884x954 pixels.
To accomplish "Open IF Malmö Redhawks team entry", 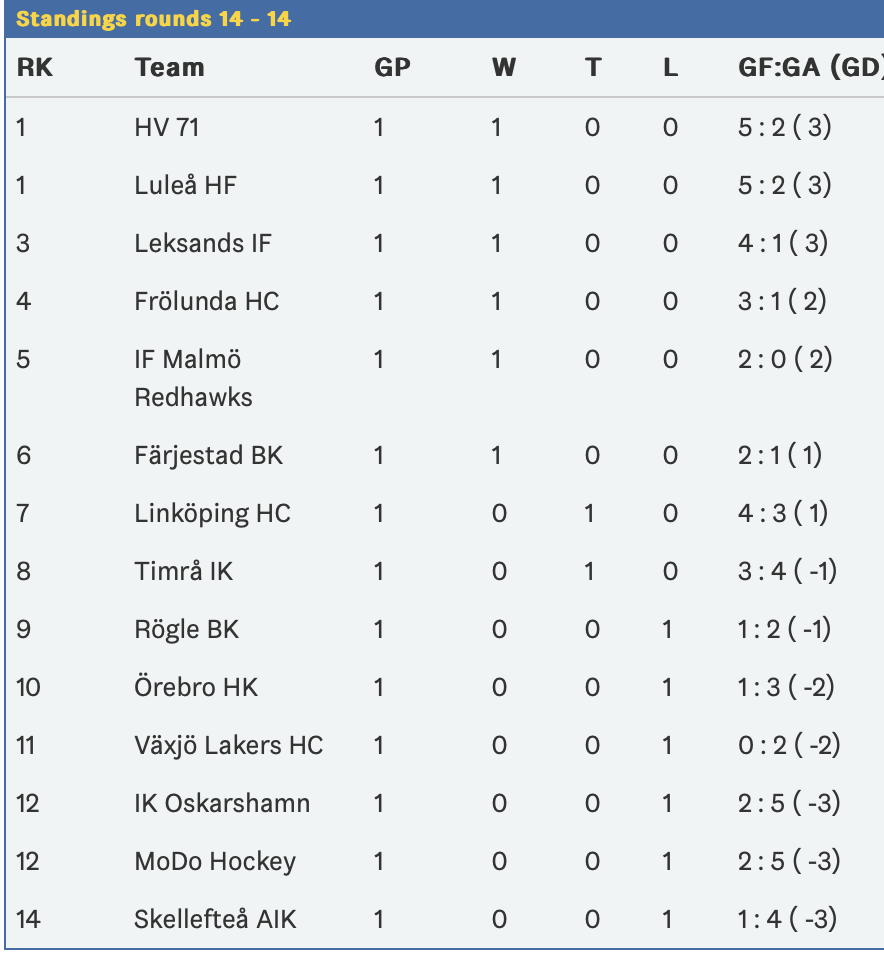I will pyautogui.click(x=193, y=378).
